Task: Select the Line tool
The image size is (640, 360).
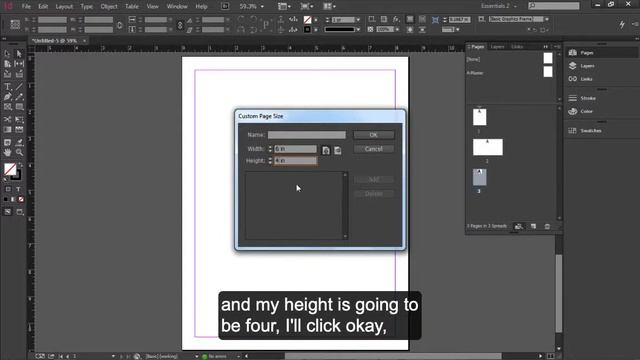Action: 19,87
